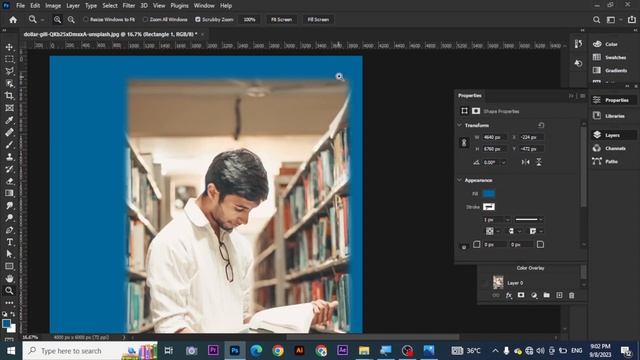Choose Zoom Out mode in options bar

pyautogui.click(x=71, y=20)
